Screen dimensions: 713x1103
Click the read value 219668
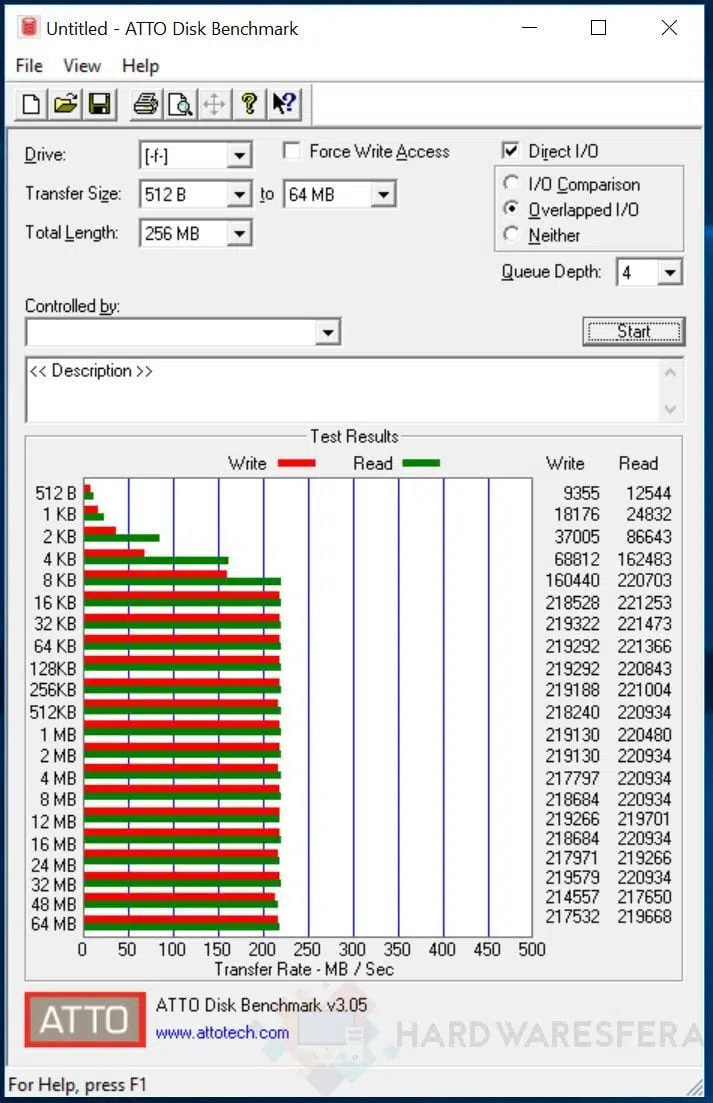pos(644,917)
